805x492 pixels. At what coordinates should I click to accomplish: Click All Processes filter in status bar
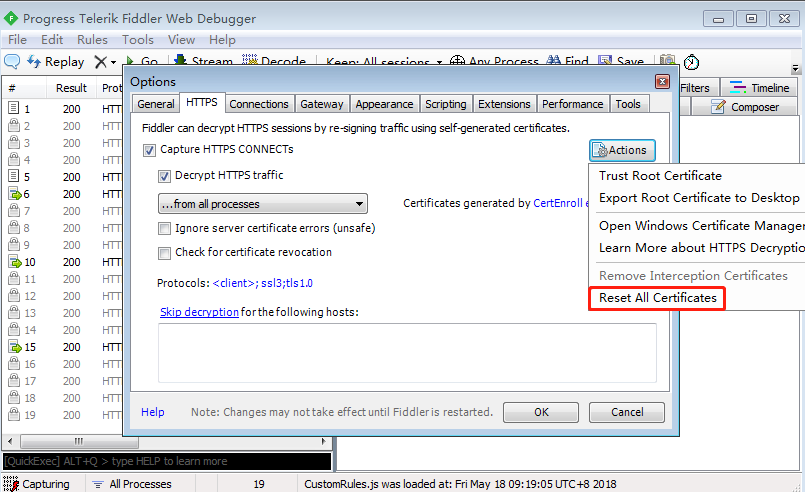click(x=132, y=484)
